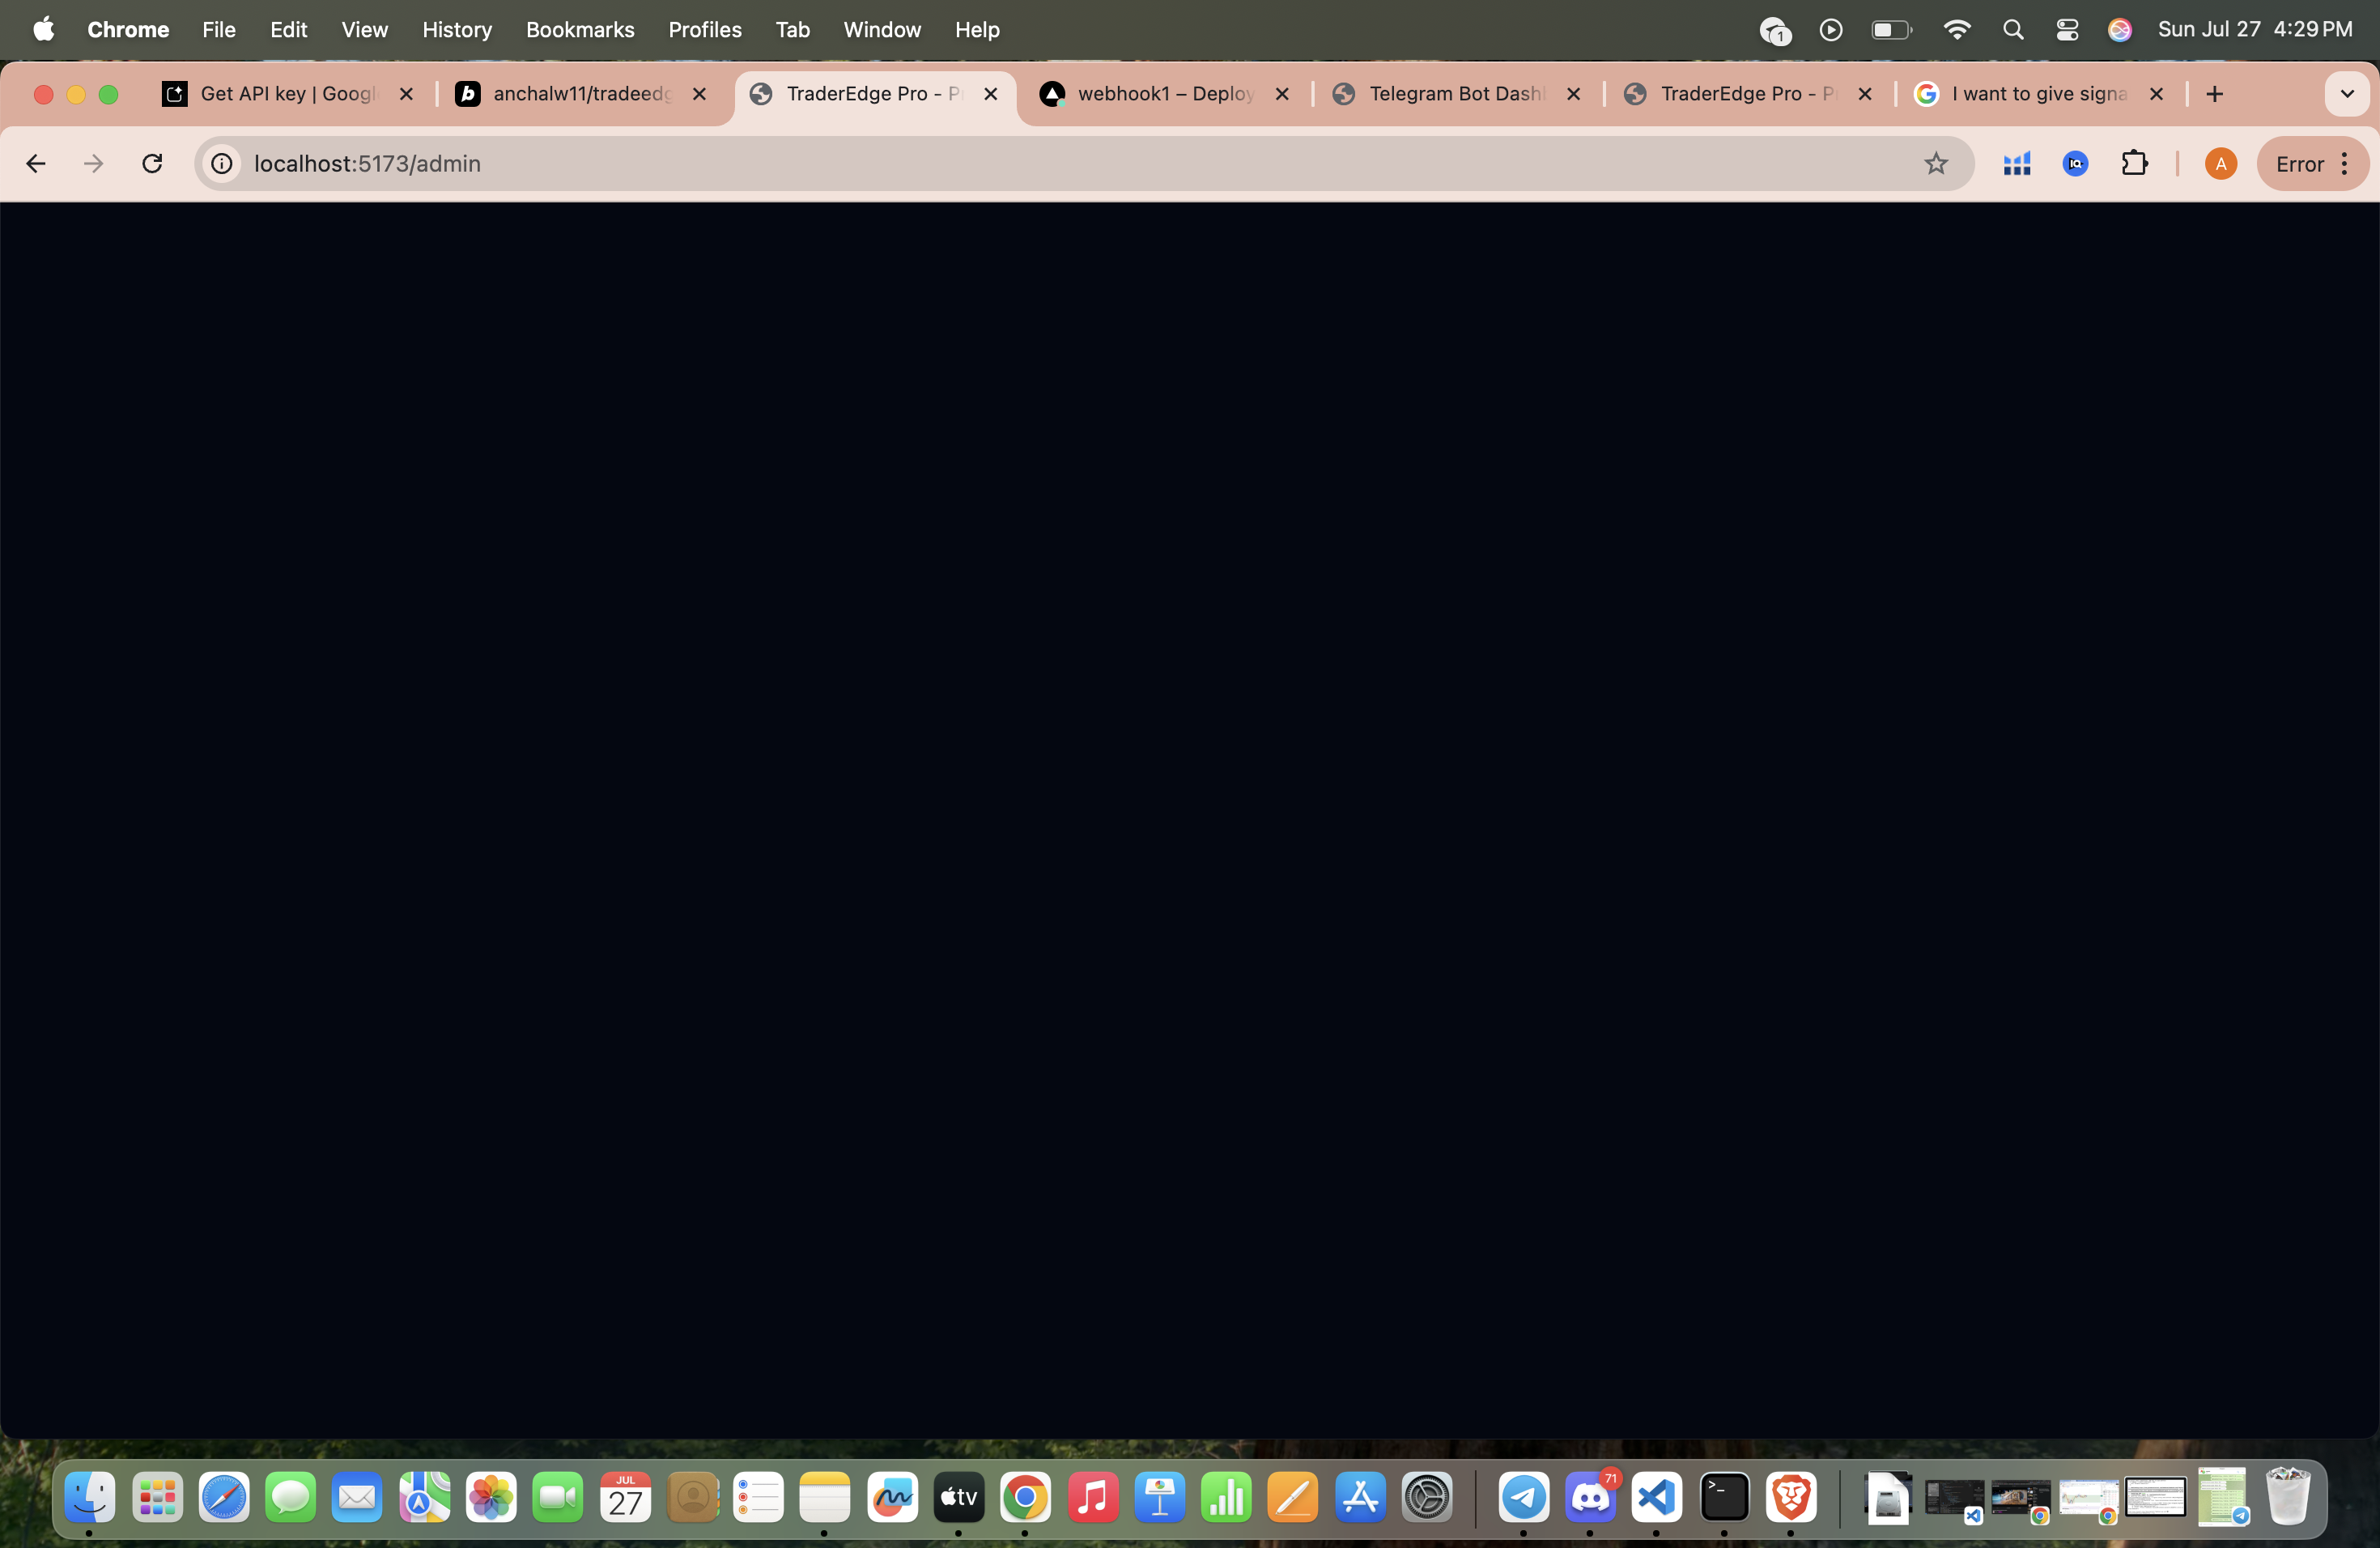2380x1548 pixels.
Task: Close the Get API key tab
Action: 406,94
